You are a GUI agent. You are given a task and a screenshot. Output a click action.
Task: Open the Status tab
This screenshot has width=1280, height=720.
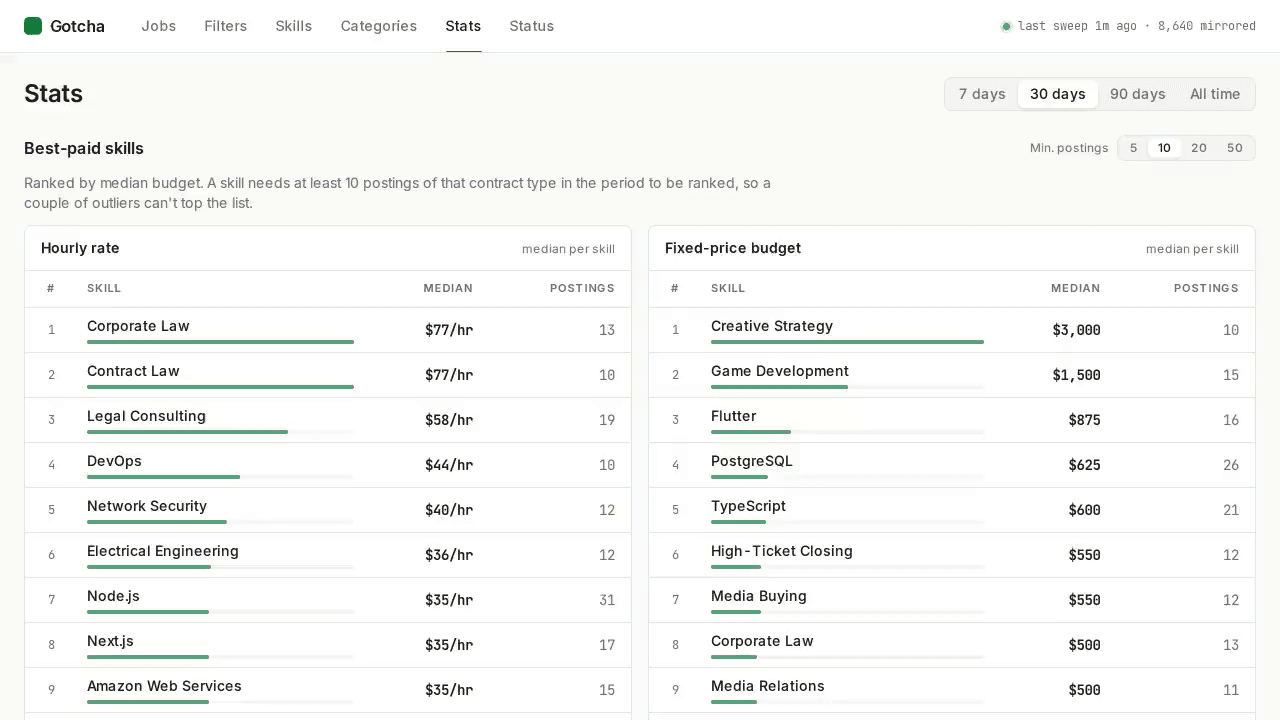[x=531, y=26]
